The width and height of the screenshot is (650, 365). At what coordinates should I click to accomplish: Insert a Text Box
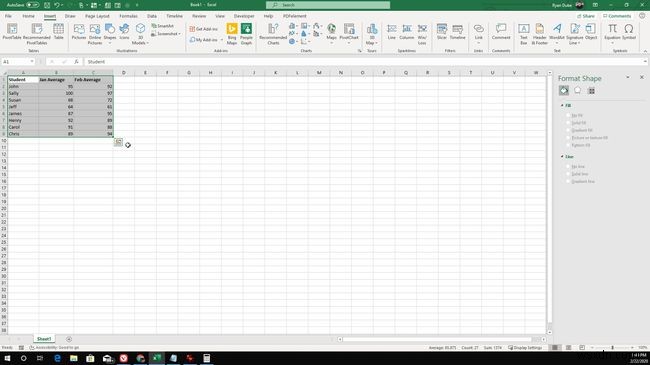tap(524, 34)
